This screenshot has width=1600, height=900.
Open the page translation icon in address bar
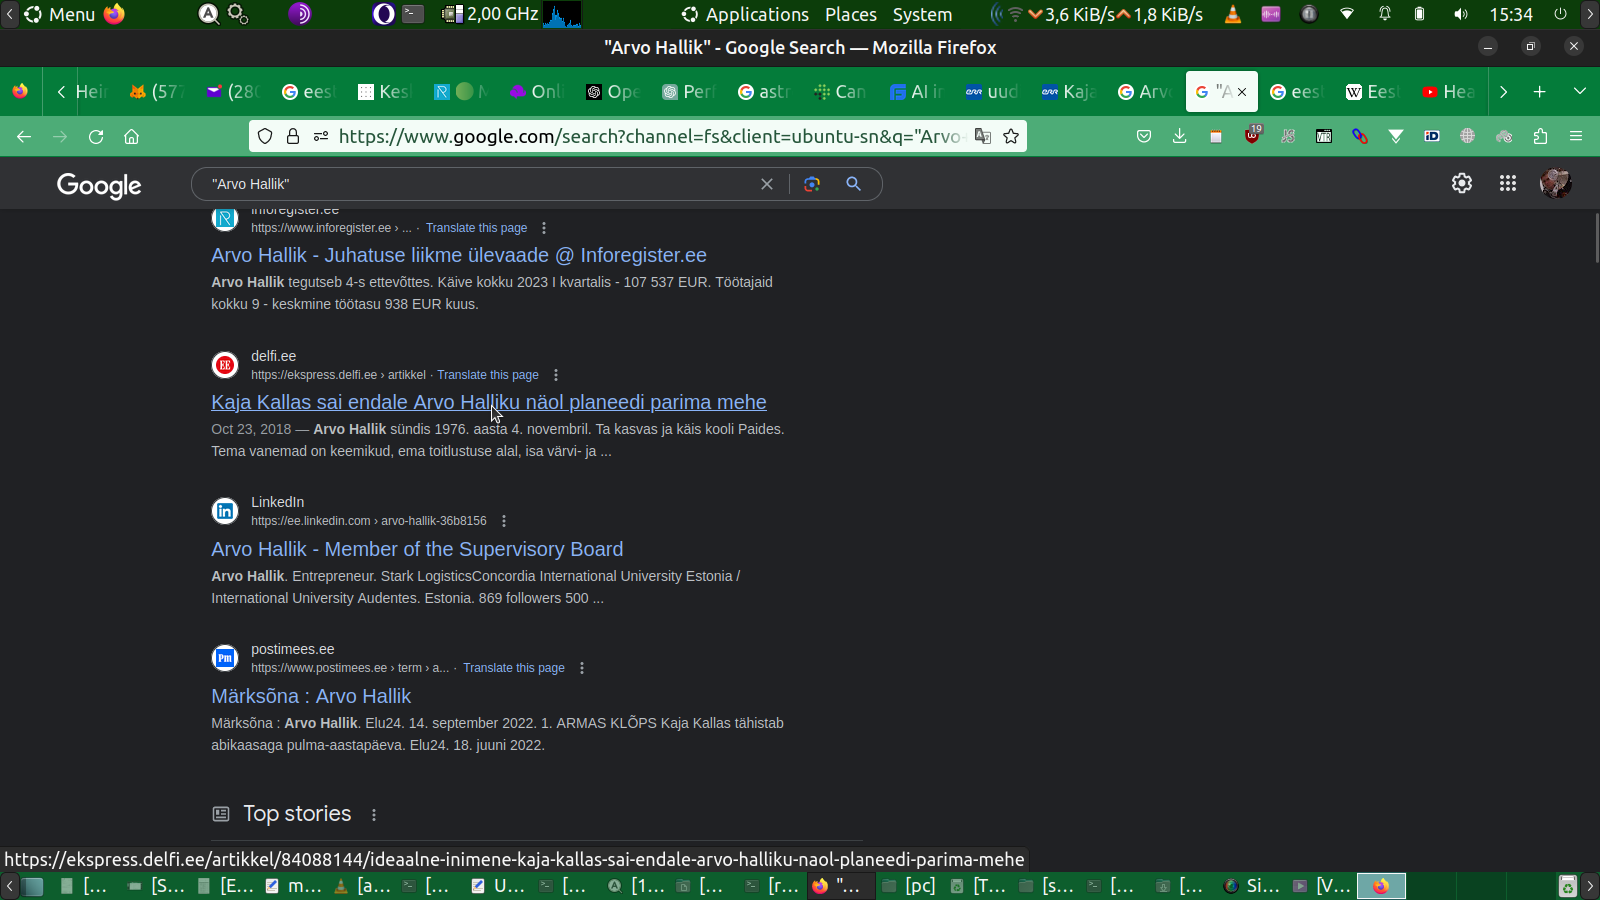click(983, 136)
